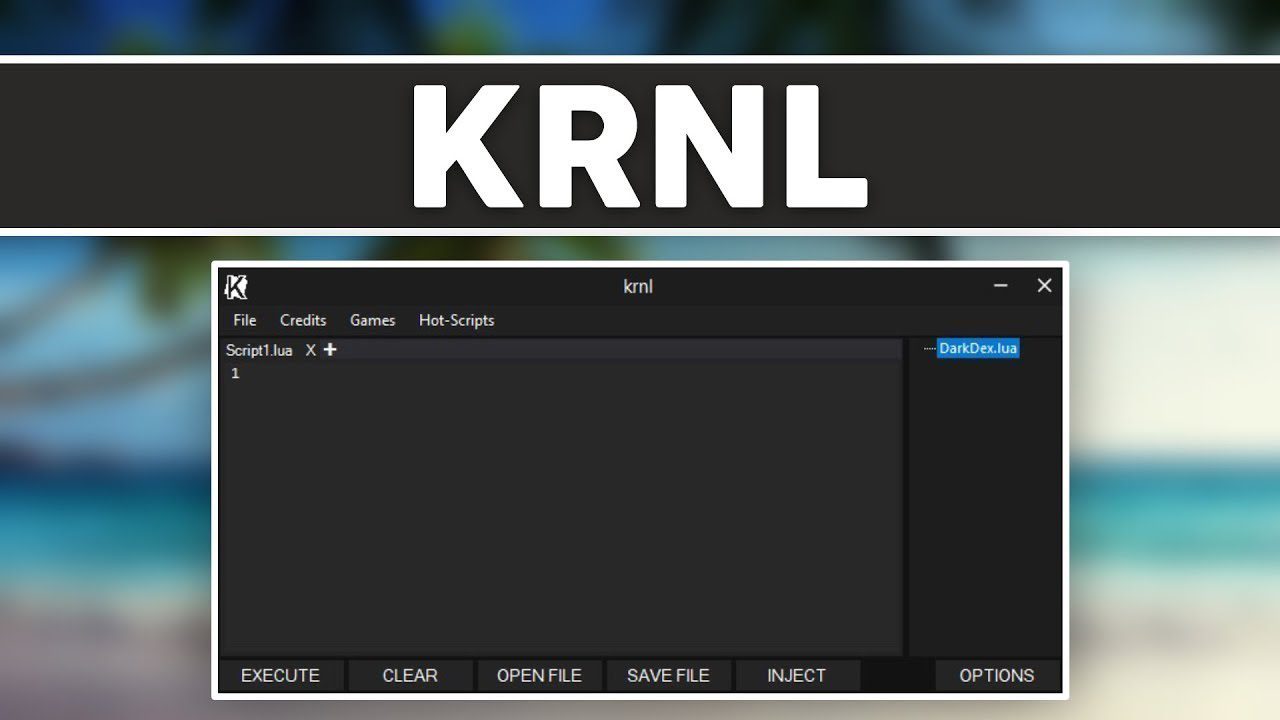The height and width of the screenshot is (720, 1280).
Task: Open the Games menu
Action: click(372, 320)
